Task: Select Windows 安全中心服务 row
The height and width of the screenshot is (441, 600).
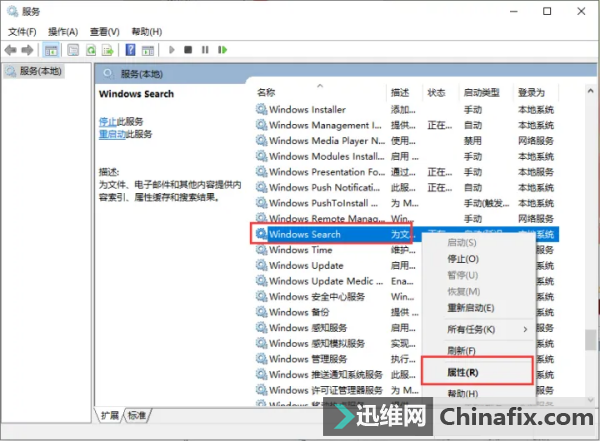Action: [337, 297]
